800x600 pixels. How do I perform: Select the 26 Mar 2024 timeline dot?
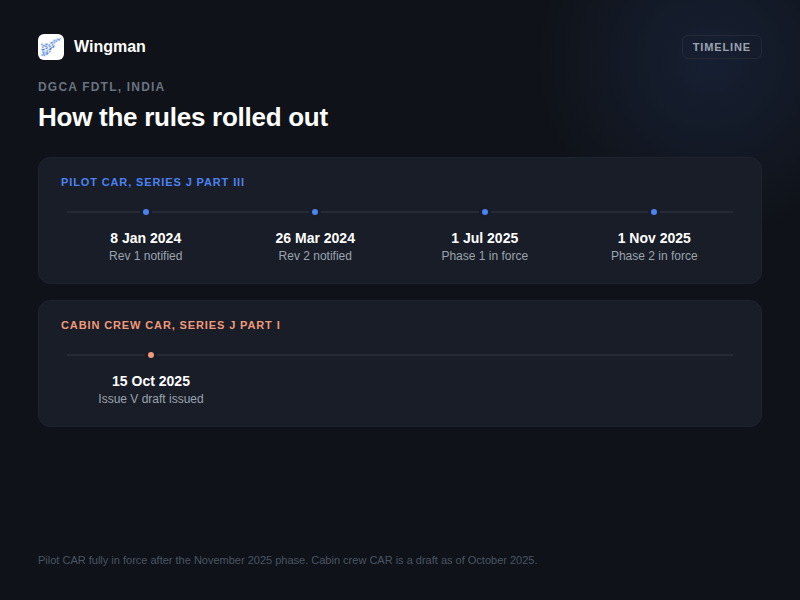[315, 212]
